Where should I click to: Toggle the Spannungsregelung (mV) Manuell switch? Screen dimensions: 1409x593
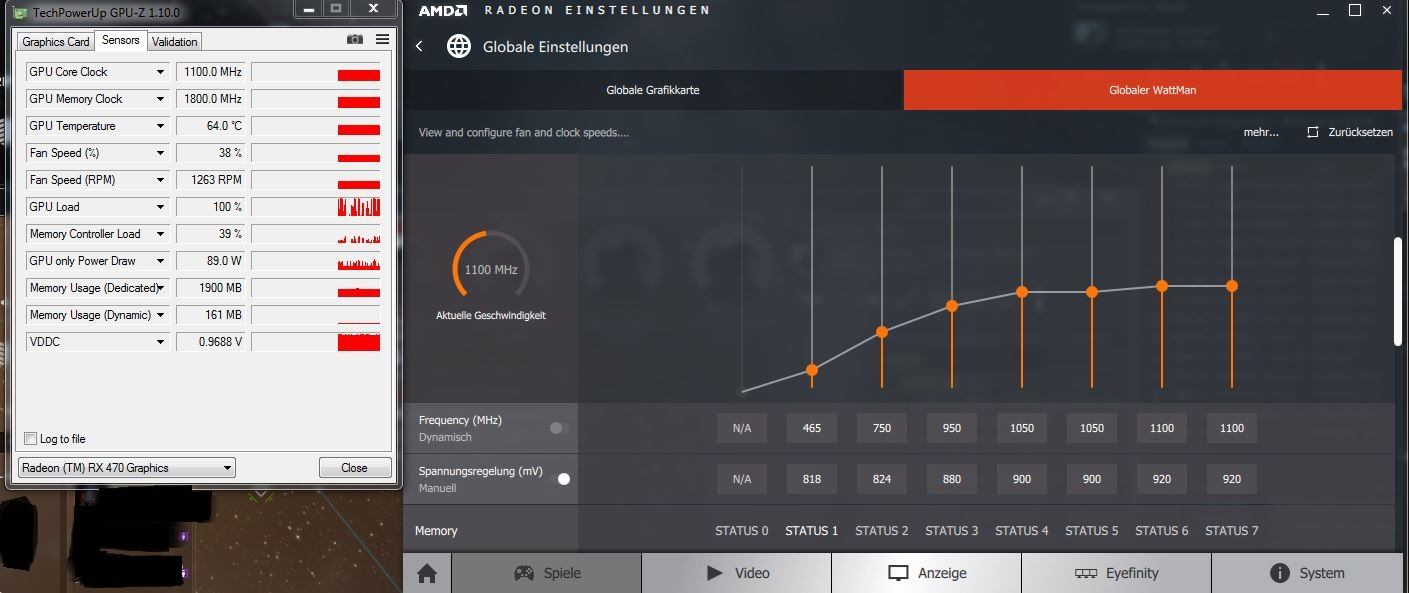pos(559,479)
